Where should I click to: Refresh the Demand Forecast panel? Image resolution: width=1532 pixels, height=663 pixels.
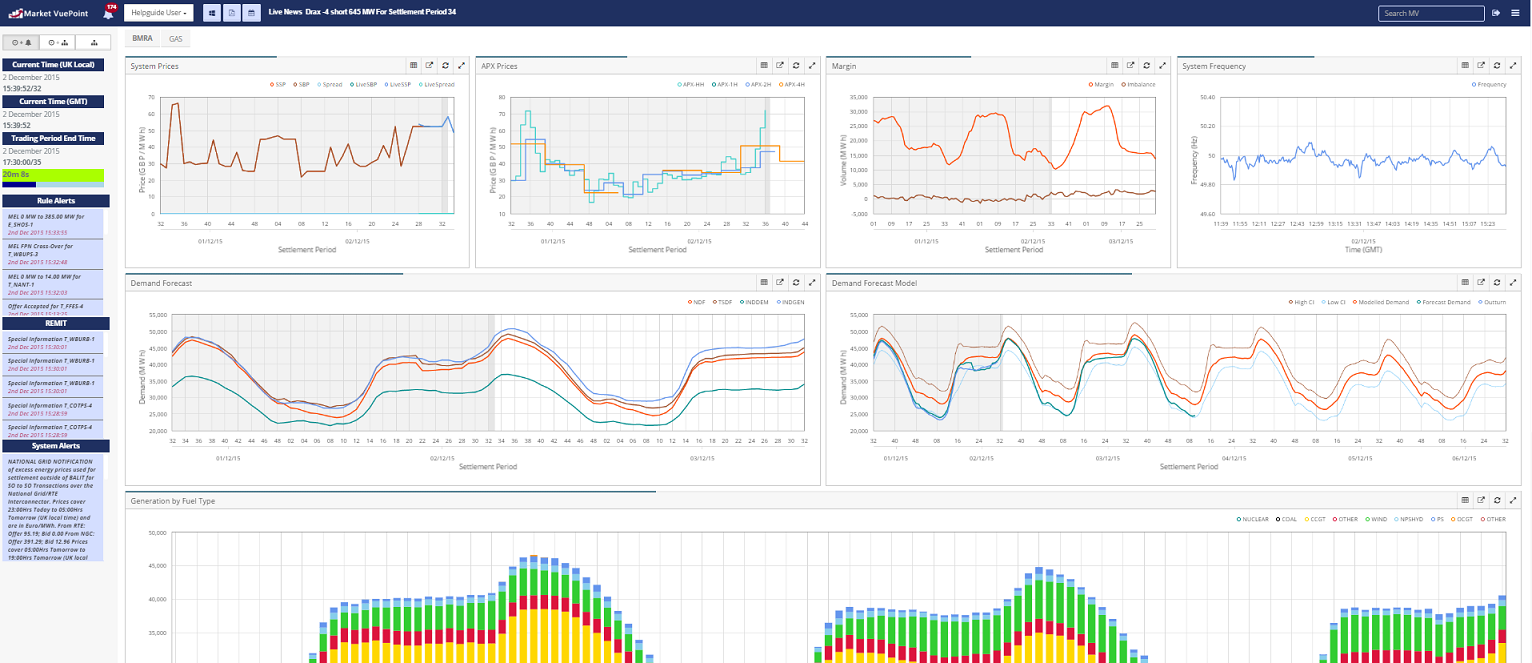click(x=795, y=283)
